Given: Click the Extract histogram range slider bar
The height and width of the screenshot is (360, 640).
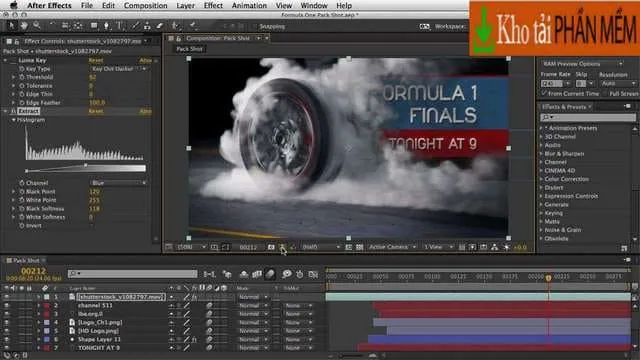Looking at the screenshot, I should coord(85,168).
